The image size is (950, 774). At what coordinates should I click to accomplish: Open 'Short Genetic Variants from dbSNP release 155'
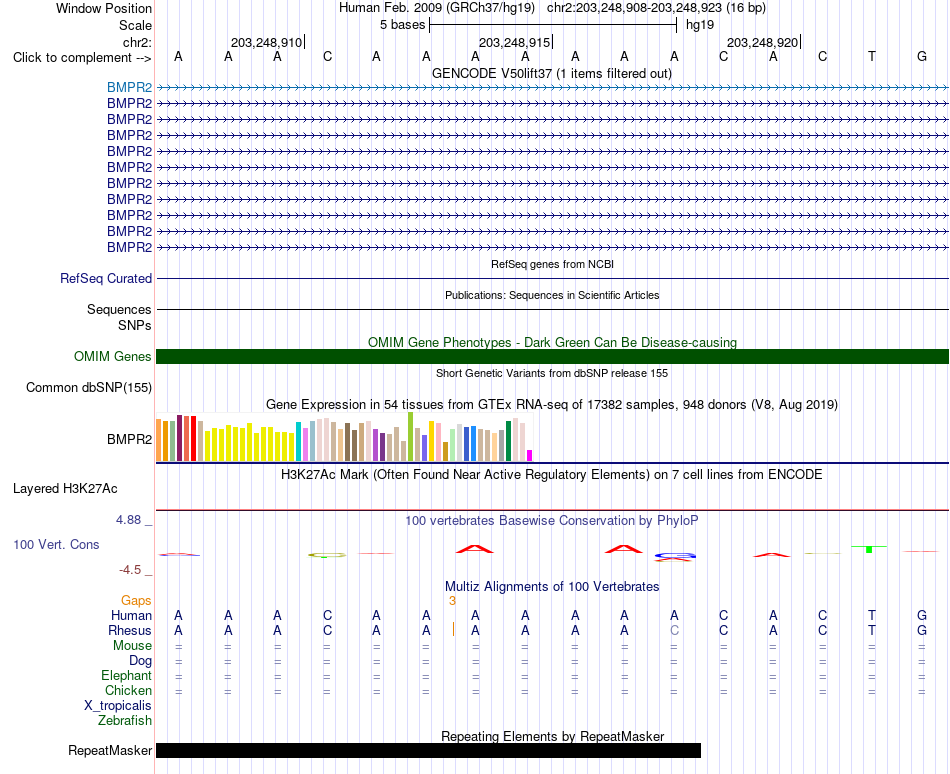click(x=552, y=373)
